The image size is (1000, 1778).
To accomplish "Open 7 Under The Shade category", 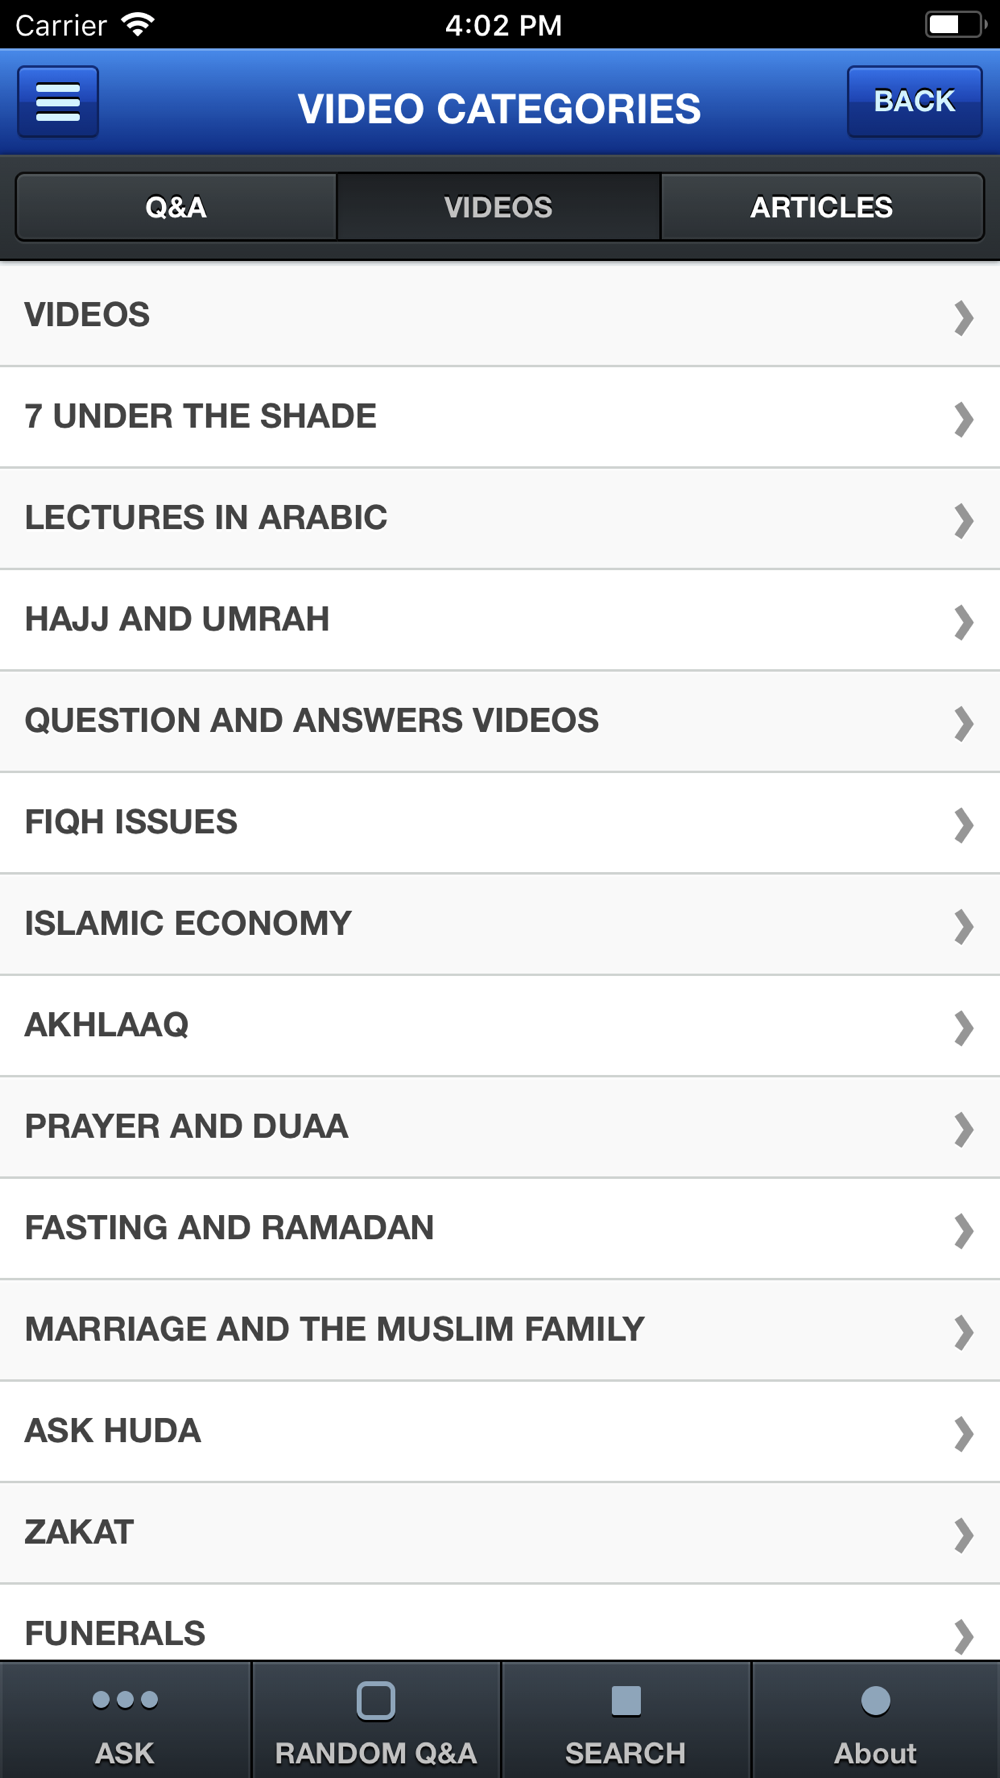I will point(500,417).
